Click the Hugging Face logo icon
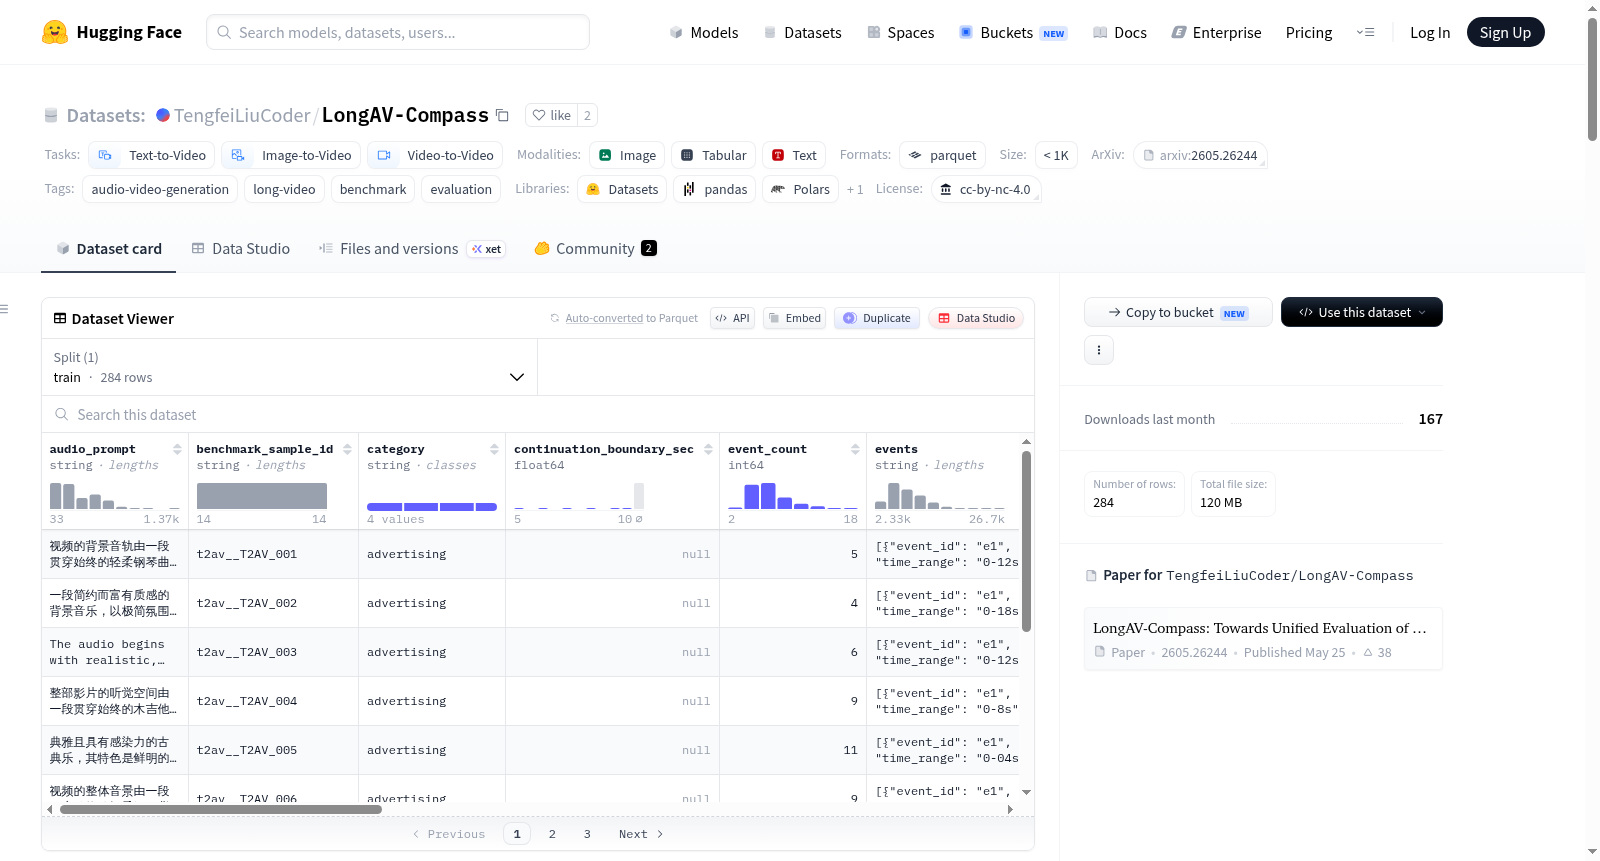The width and height of the screenshot is (1600, 861). (x=55, y=32)
